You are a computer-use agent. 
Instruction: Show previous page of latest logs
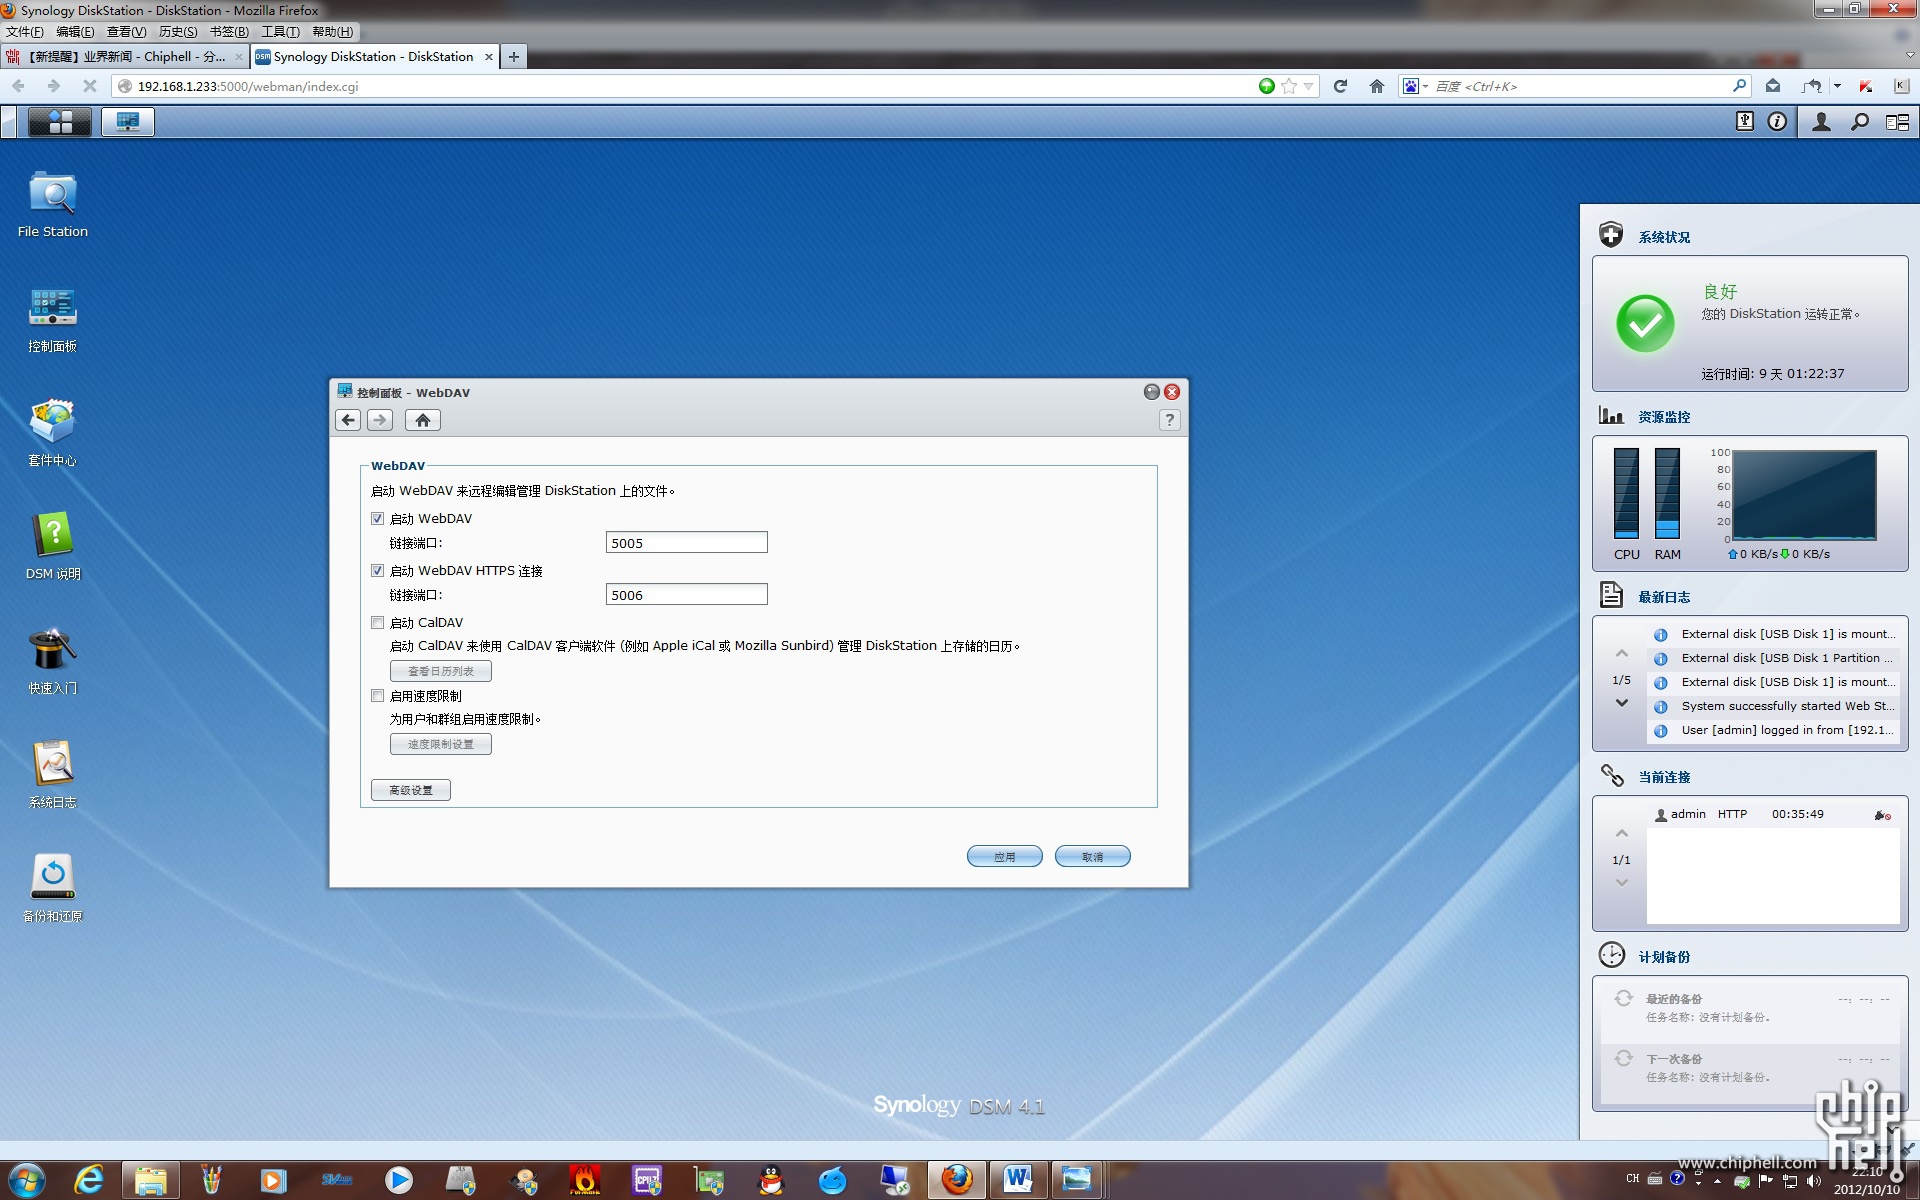point(1622,653)
